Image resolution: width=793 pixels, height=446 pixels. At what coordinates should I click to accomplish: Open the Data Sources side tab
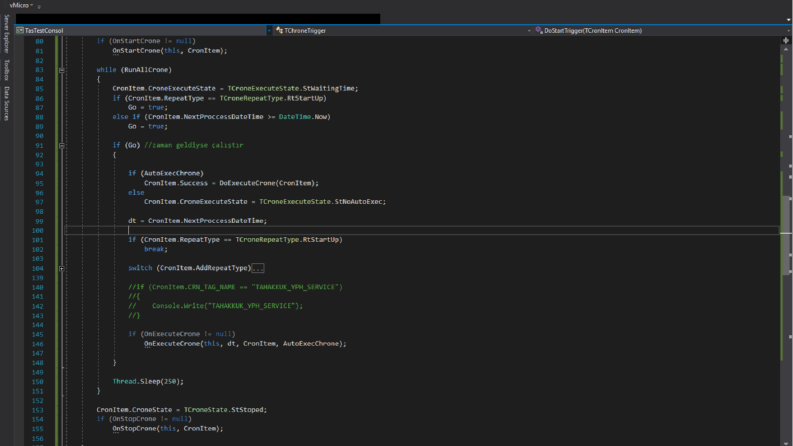tap(7, 103)
